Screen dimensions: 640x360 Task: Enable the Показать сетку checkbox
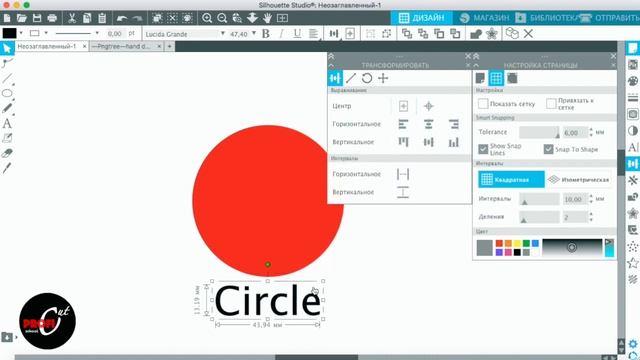[x=483, y=104]
